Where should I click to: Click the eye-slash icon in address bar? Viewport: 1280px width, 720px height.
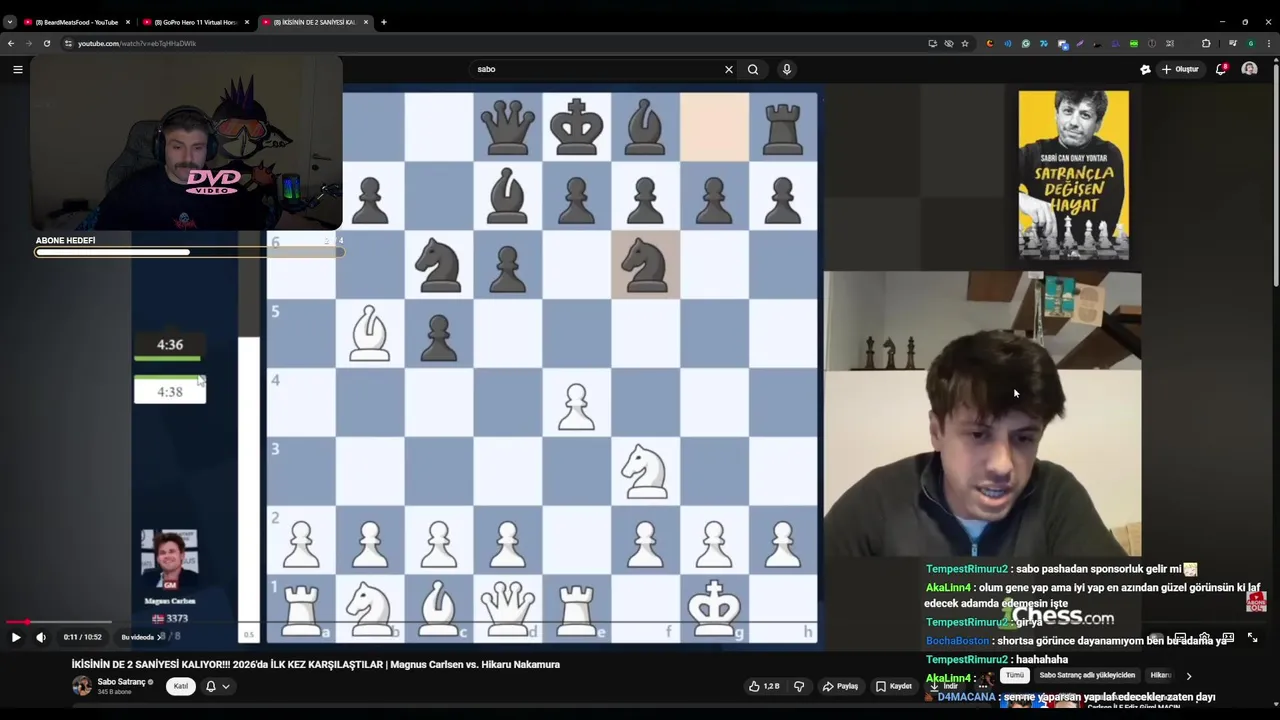coord(949,43)
